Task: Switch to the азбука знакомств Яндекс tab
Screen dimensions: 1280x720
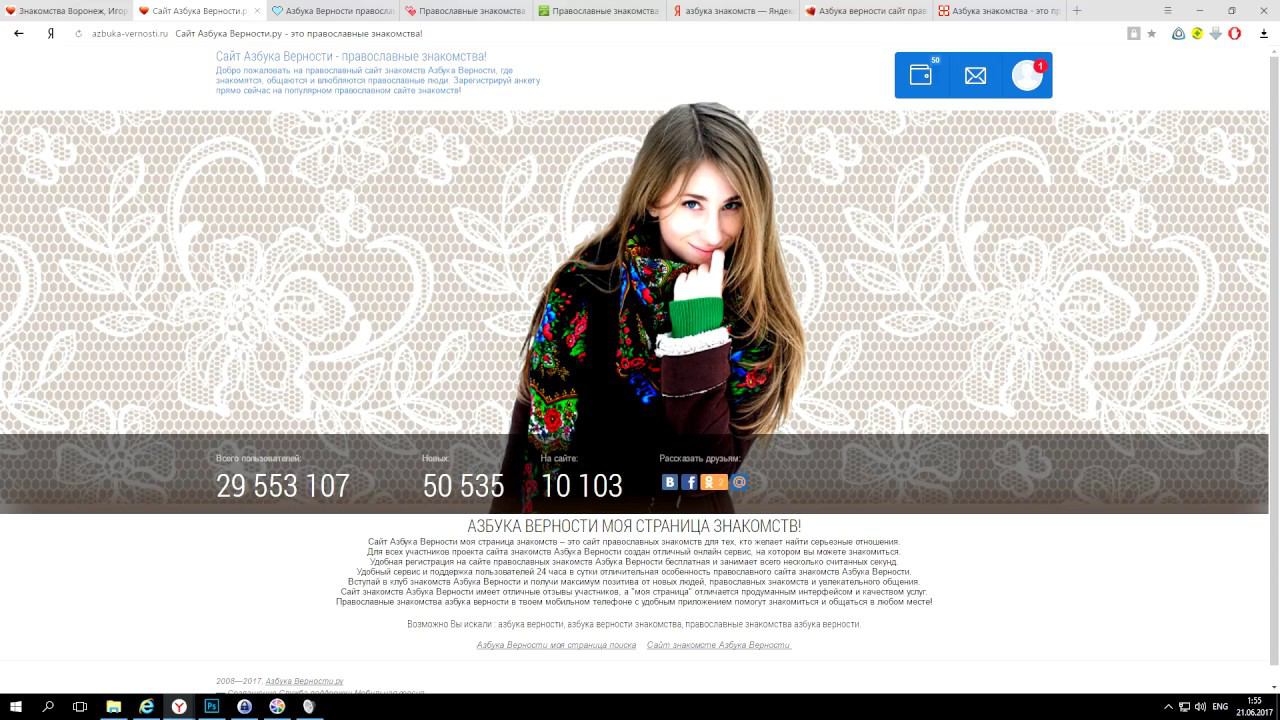Action: click(x=733, y=11)
